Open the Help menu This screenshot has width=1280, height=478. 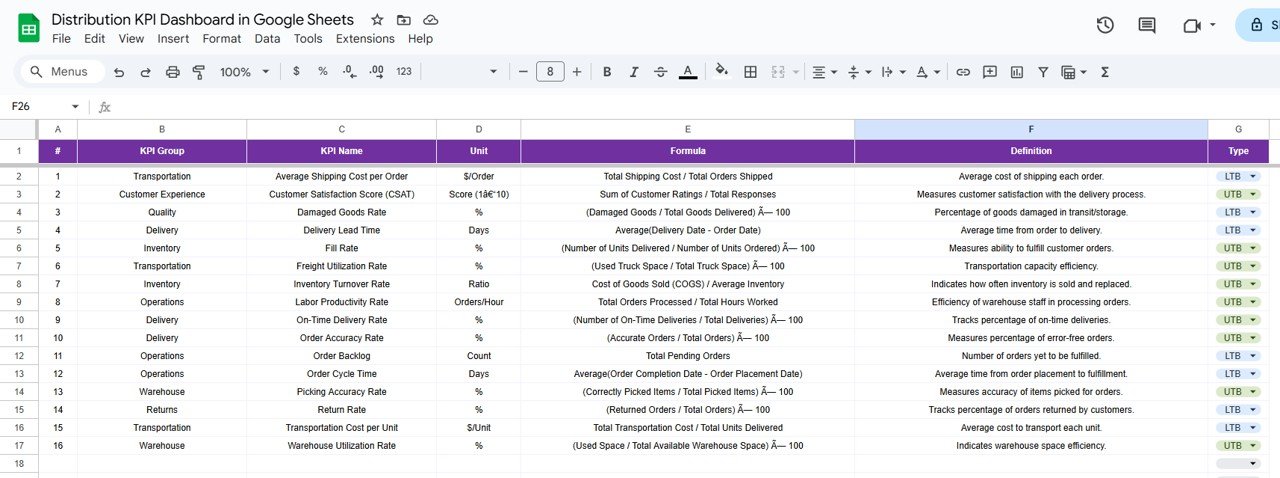pos(421,39)
